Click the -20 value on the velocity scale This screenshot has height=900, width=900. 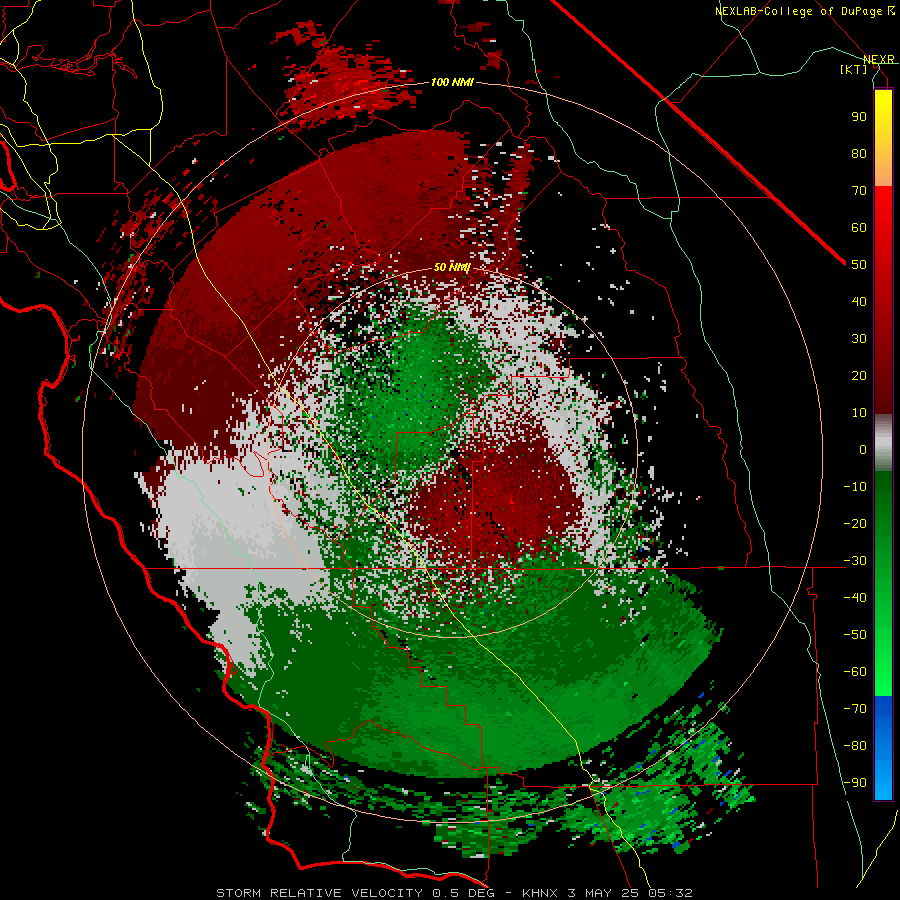[x=855, y=524]
